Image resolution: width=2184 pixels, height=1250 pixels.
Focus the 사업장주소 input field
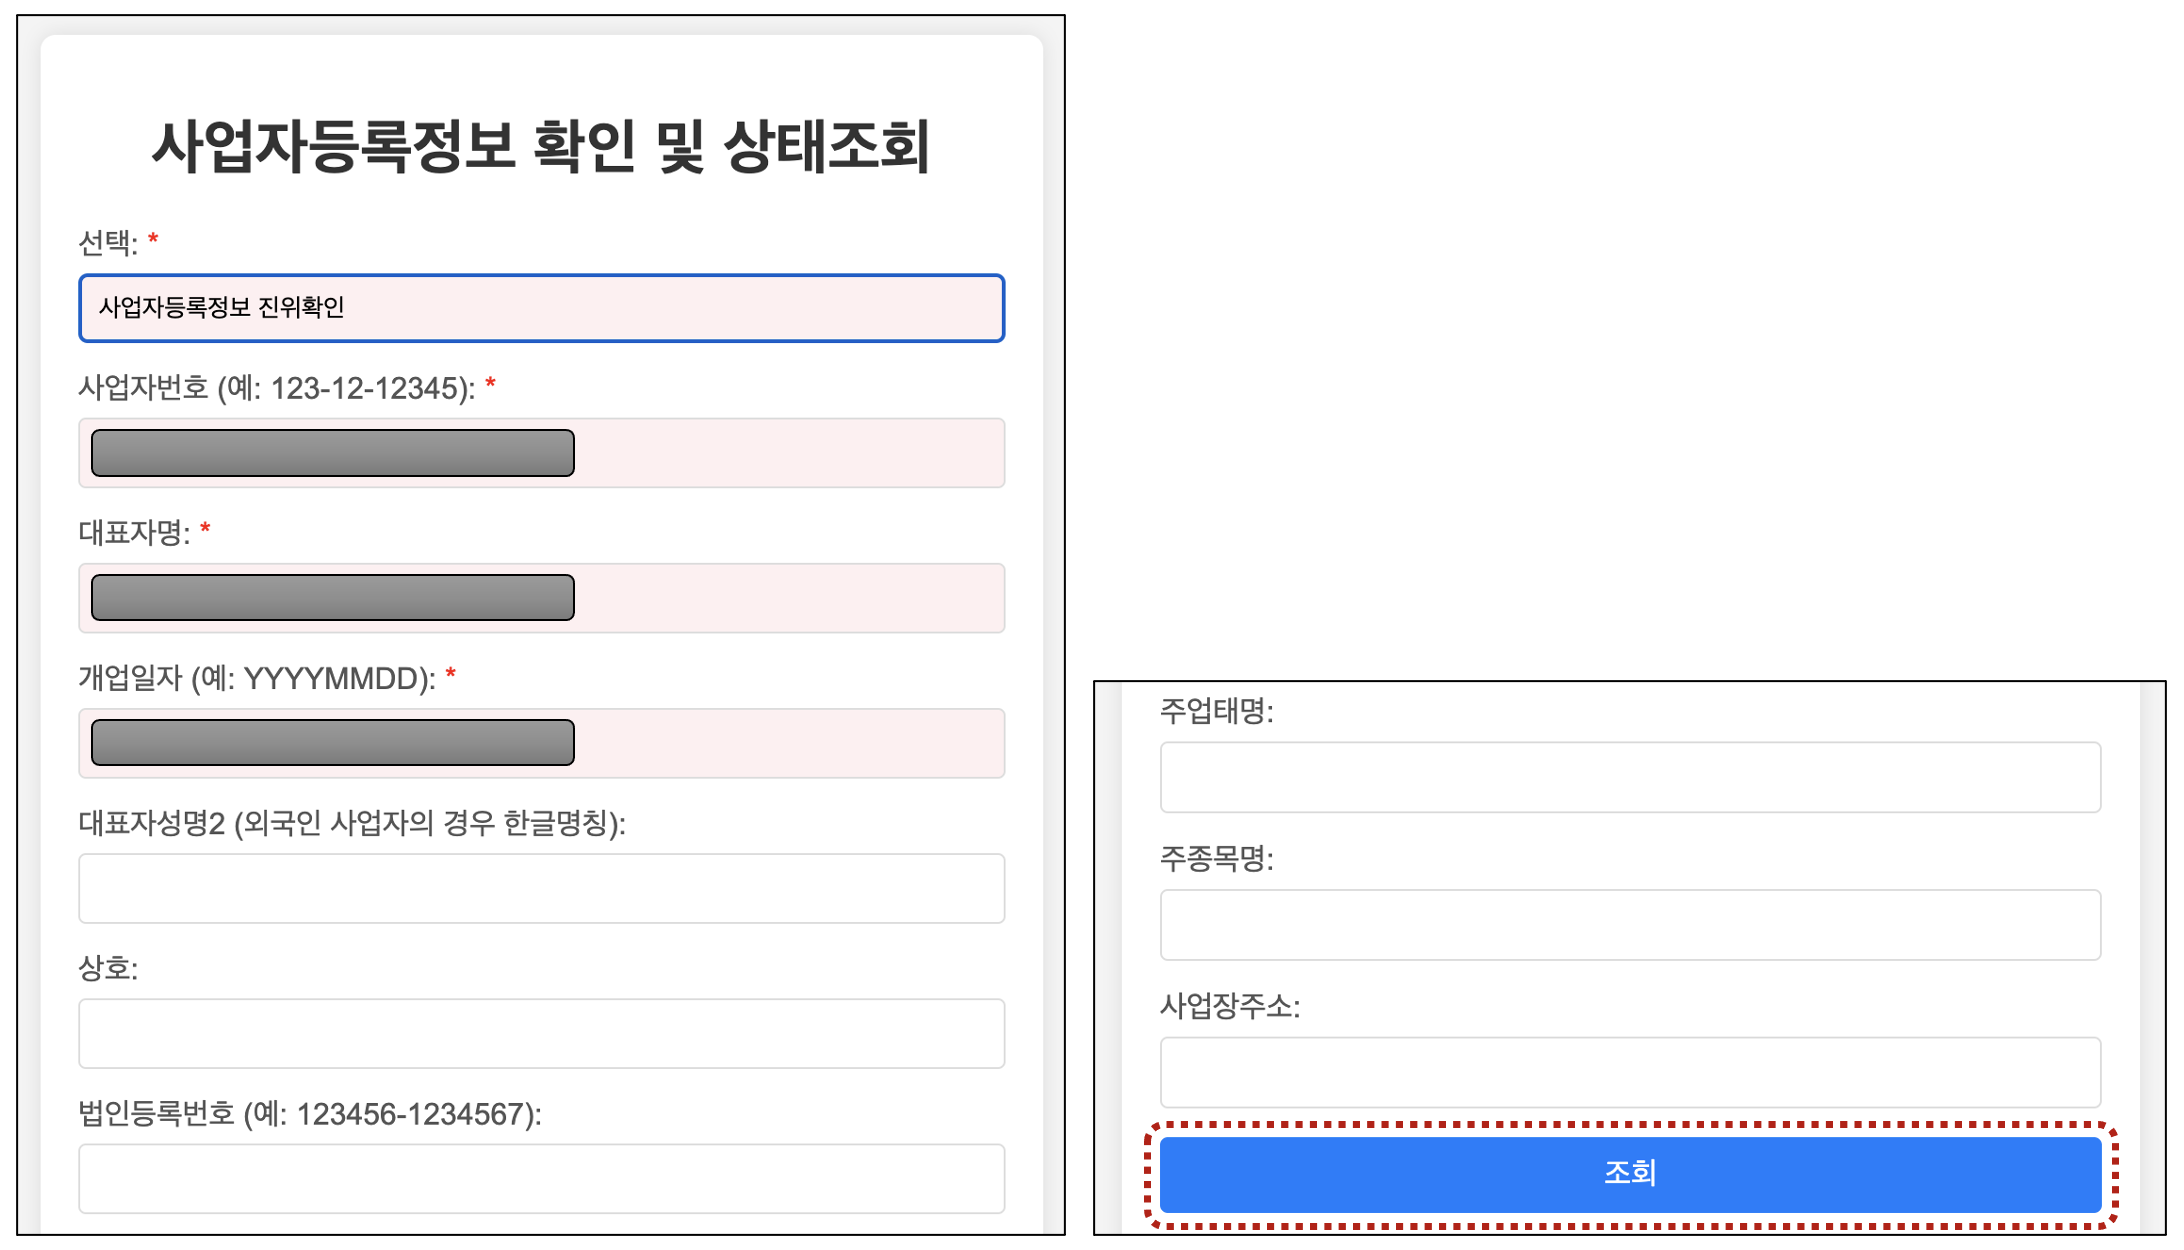[x=1629, y=1071]
